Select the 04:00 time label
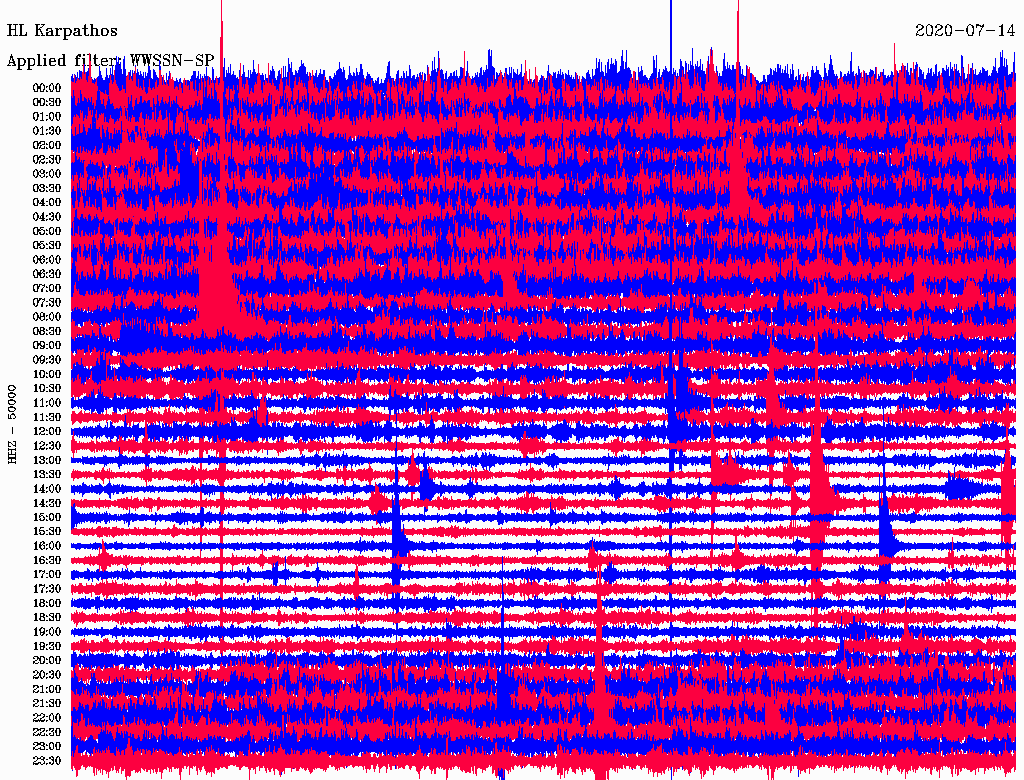1024x780 pixels. (47, 203)
